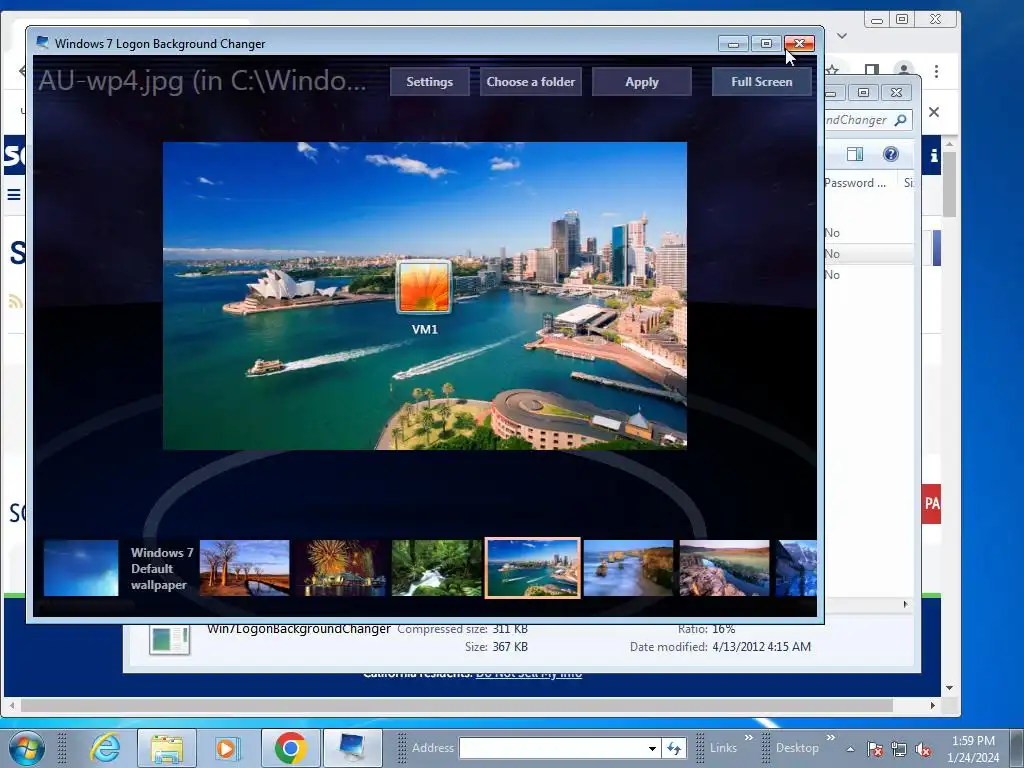The width and height of the screenshot is (1024, 768).
Task: Choose the rocky river gorge wallpaper thumbnail
Action: pyautogui.click(x=724, y=568)
